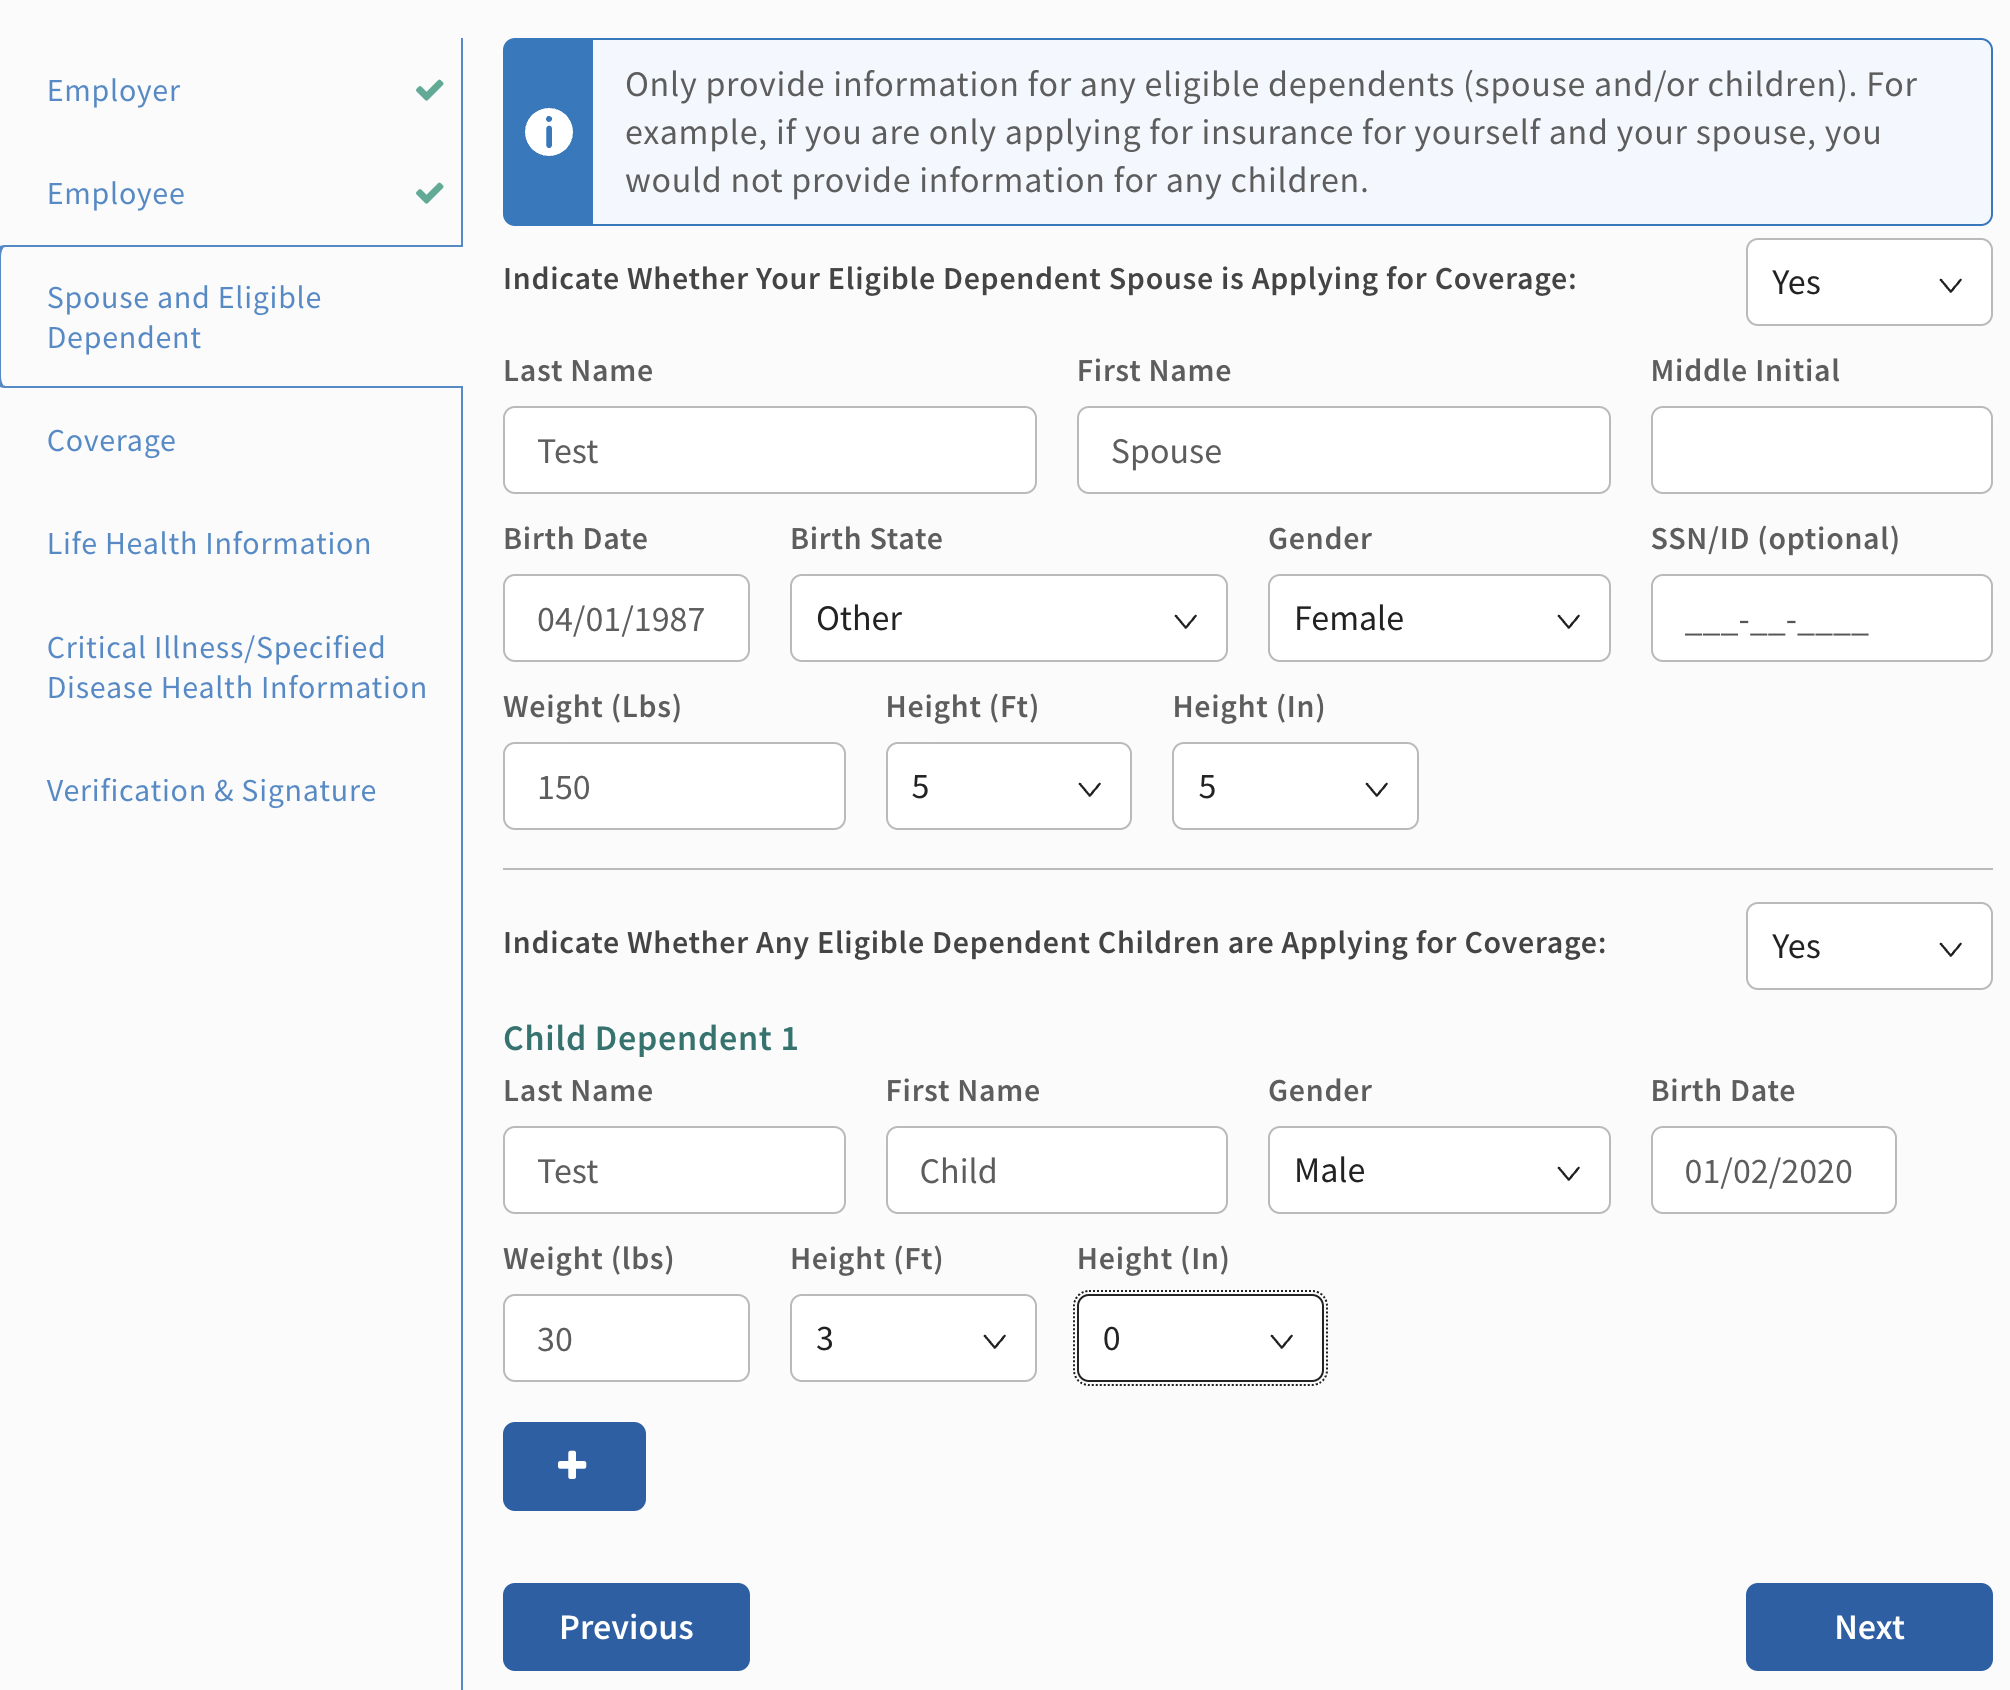Click the child Birth Date field
This screenshot has height=1690, width=2010.
click(x=1772, y=1170)
